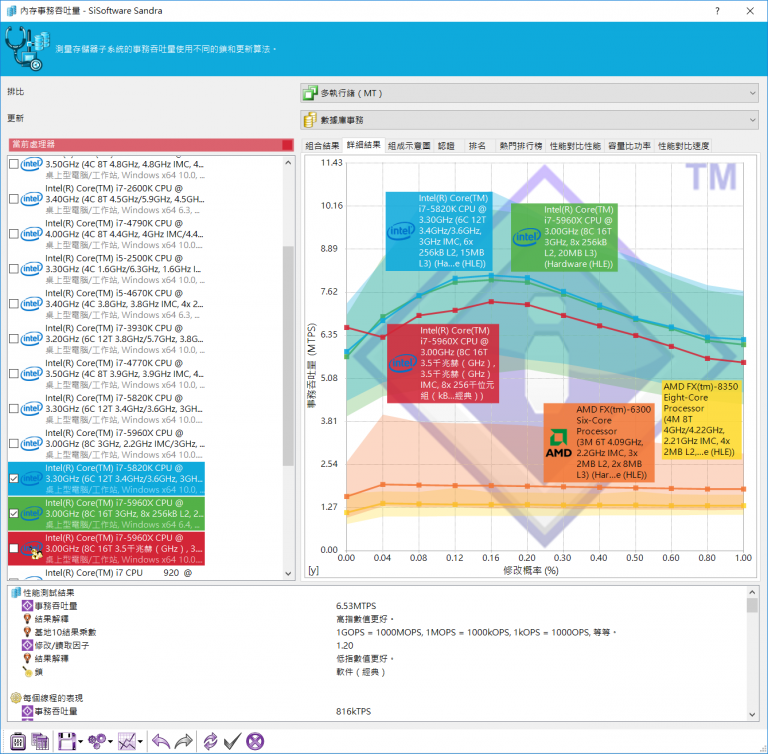This screenshot has height=754, width=768.
Task: Switch to the 詳細結果 tab
Action: [x=363, y=145]
